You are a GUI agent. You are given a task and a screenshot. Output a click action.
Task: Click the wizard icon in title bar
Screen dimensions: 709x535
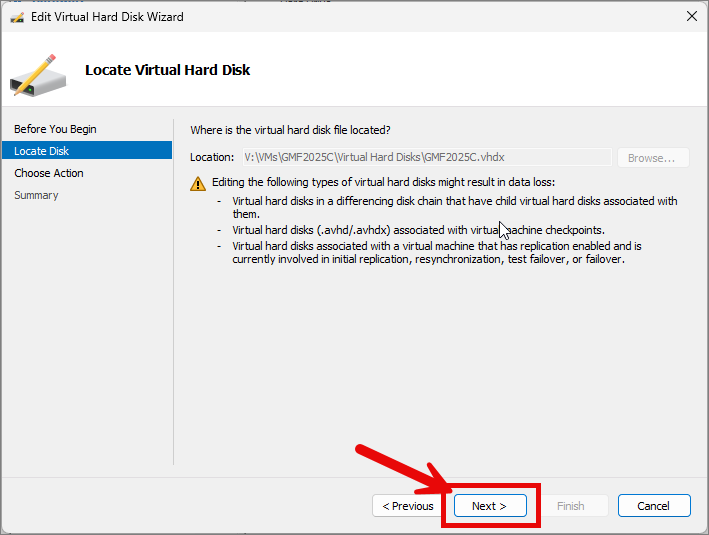17,17
